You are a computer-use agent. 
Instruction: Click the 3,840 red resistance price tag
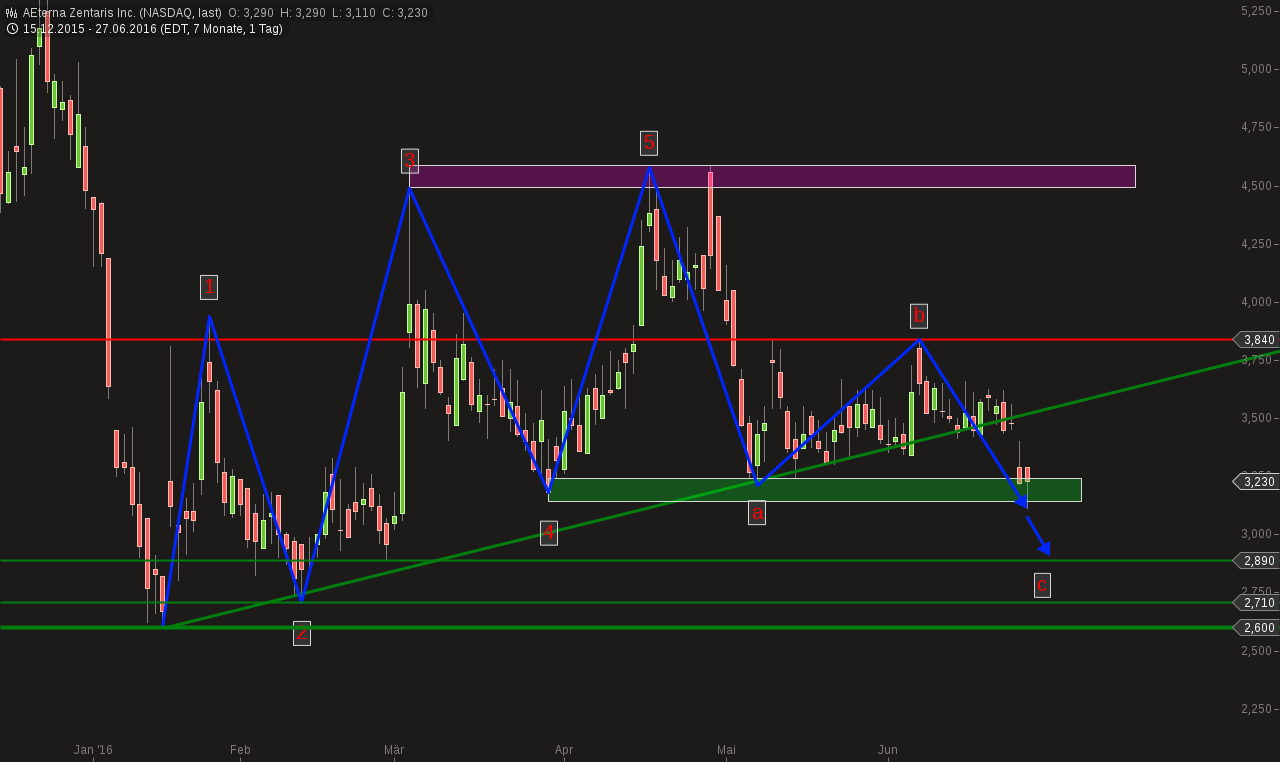coord(1258,340)
